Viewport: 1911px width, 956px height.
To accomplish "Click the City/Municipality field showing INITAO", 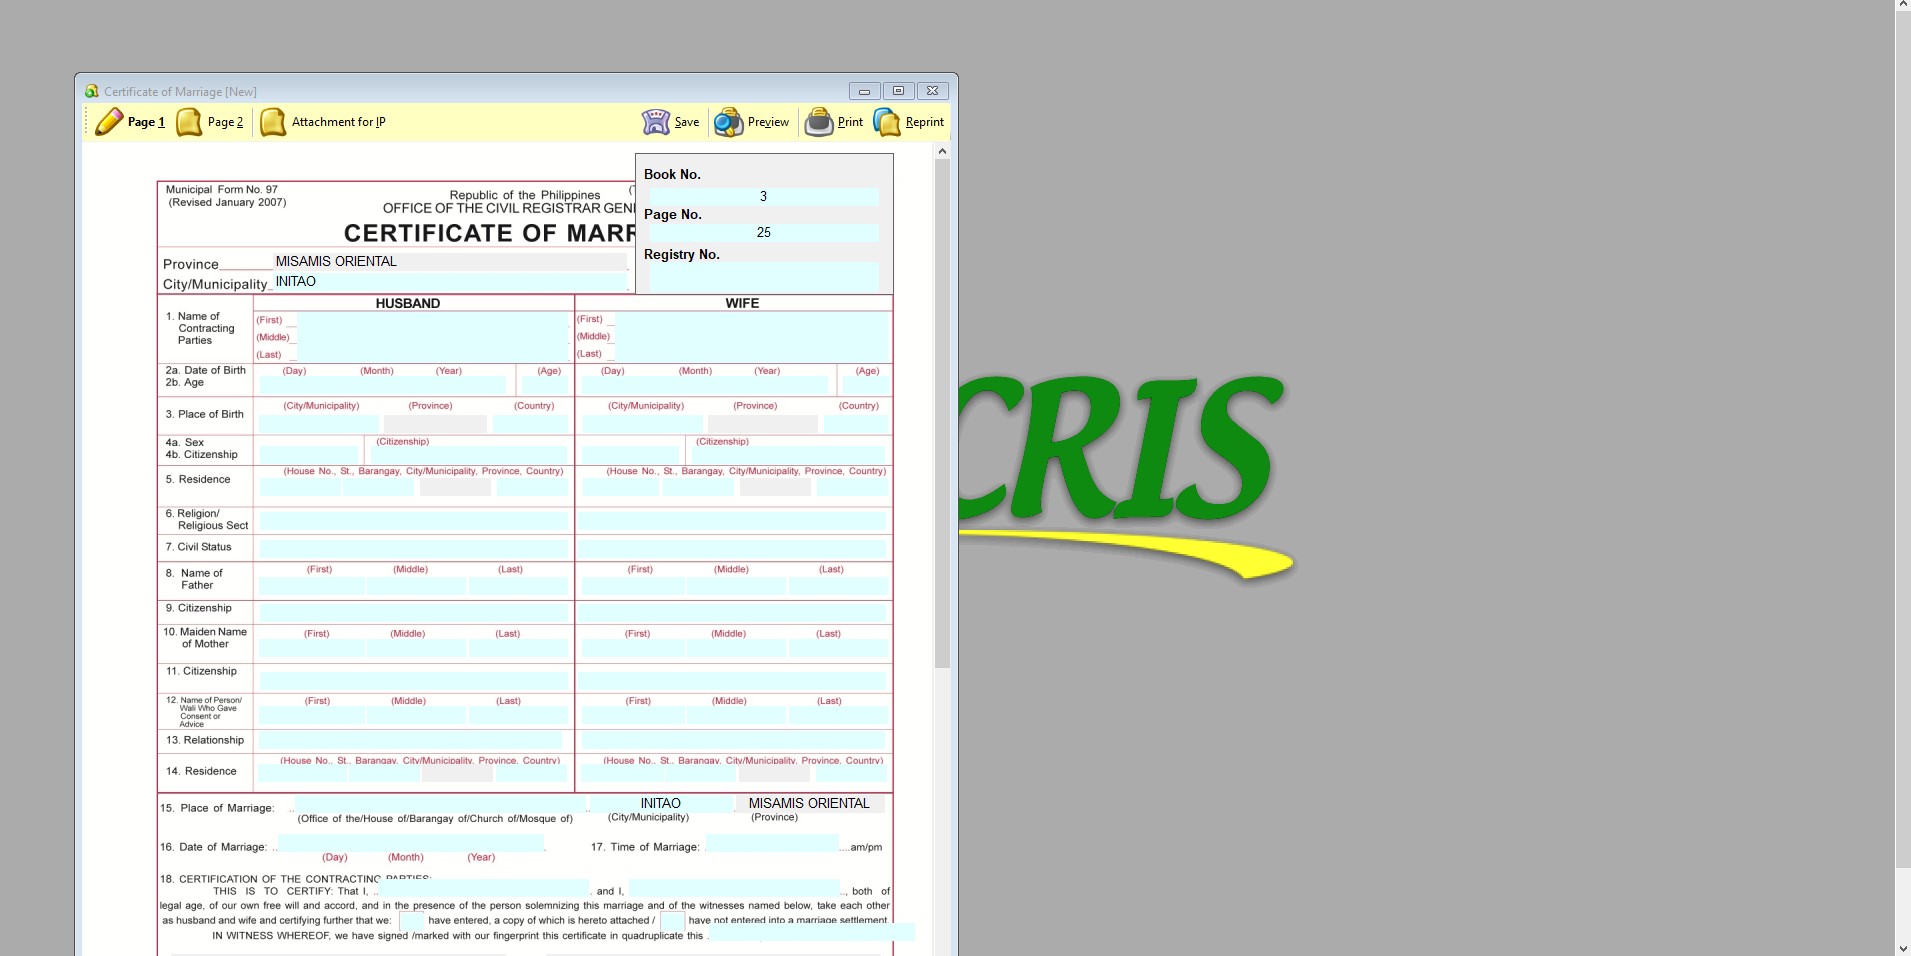I will pyautogui.click(x=450, y=281).
